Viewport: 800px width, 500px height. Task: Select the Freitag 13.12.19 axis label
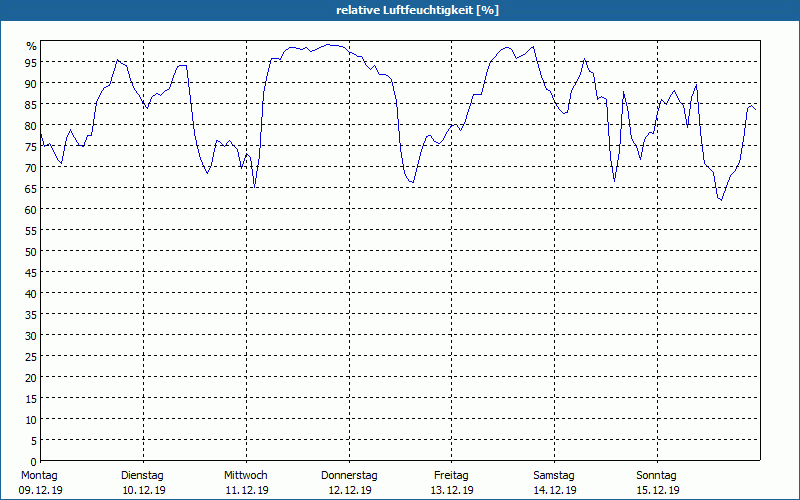click(452, 483)
